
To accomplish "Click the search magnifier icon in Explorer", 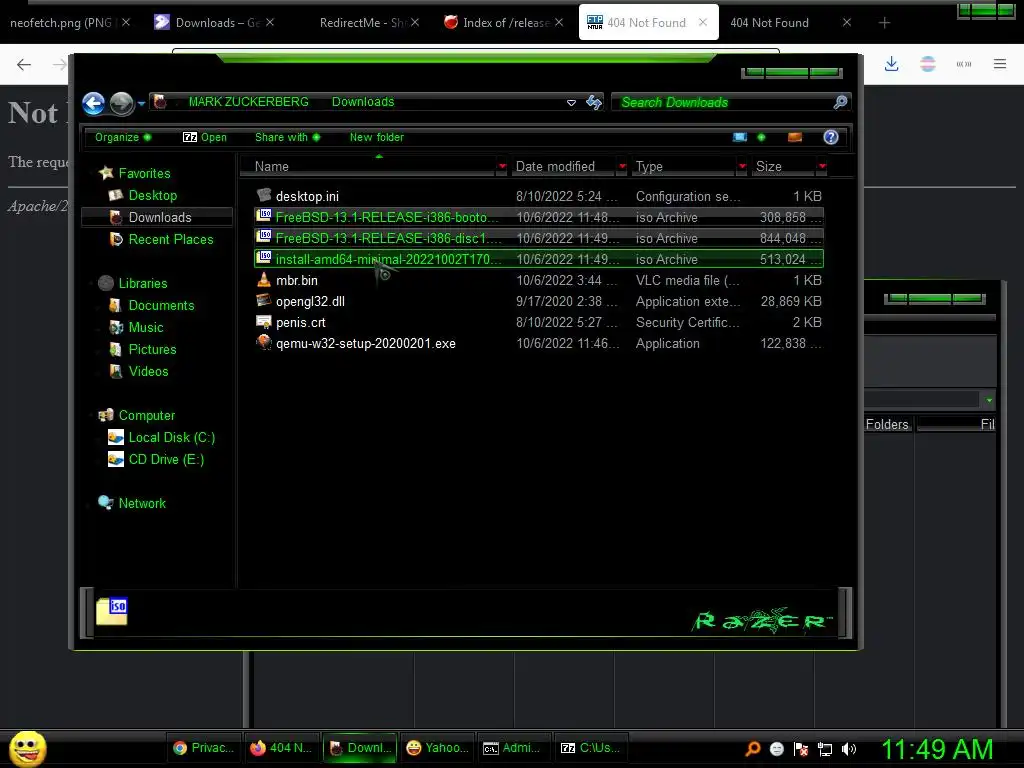I will (x=840, y=102).
